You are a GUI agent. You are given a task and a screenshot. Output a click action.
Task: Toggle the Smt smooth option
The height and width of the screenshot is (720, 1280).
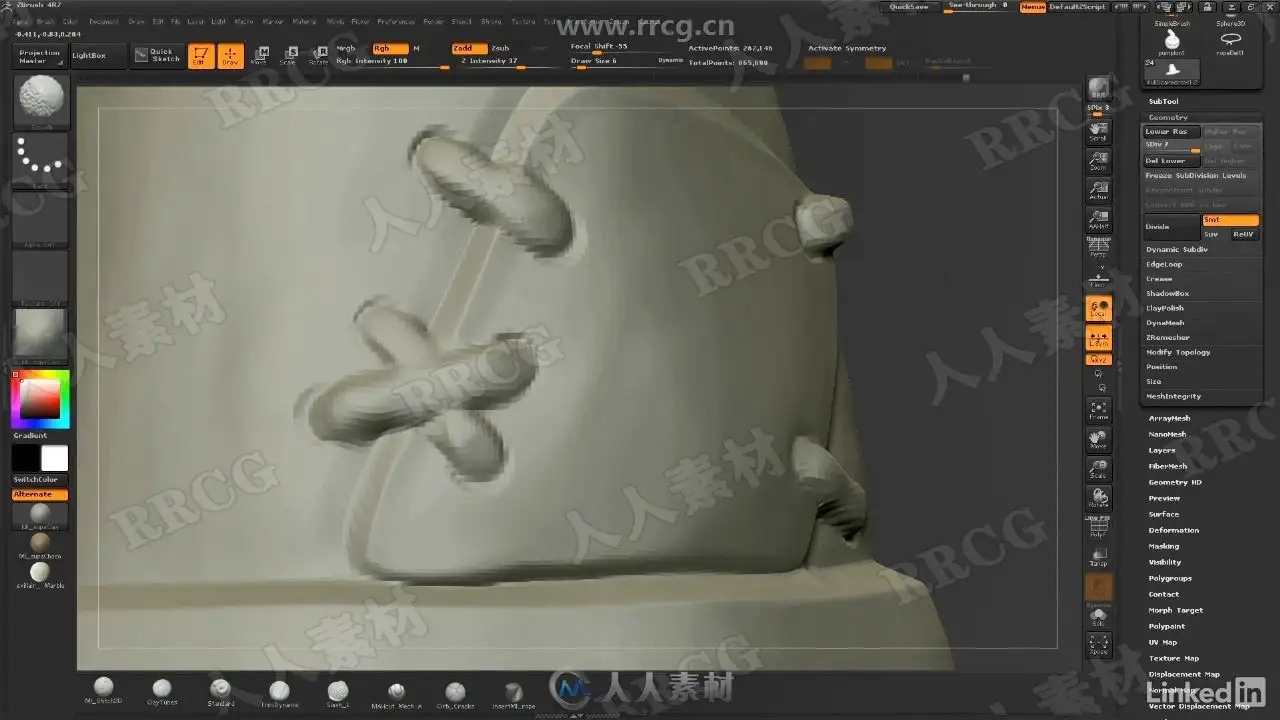(1230, 220)
